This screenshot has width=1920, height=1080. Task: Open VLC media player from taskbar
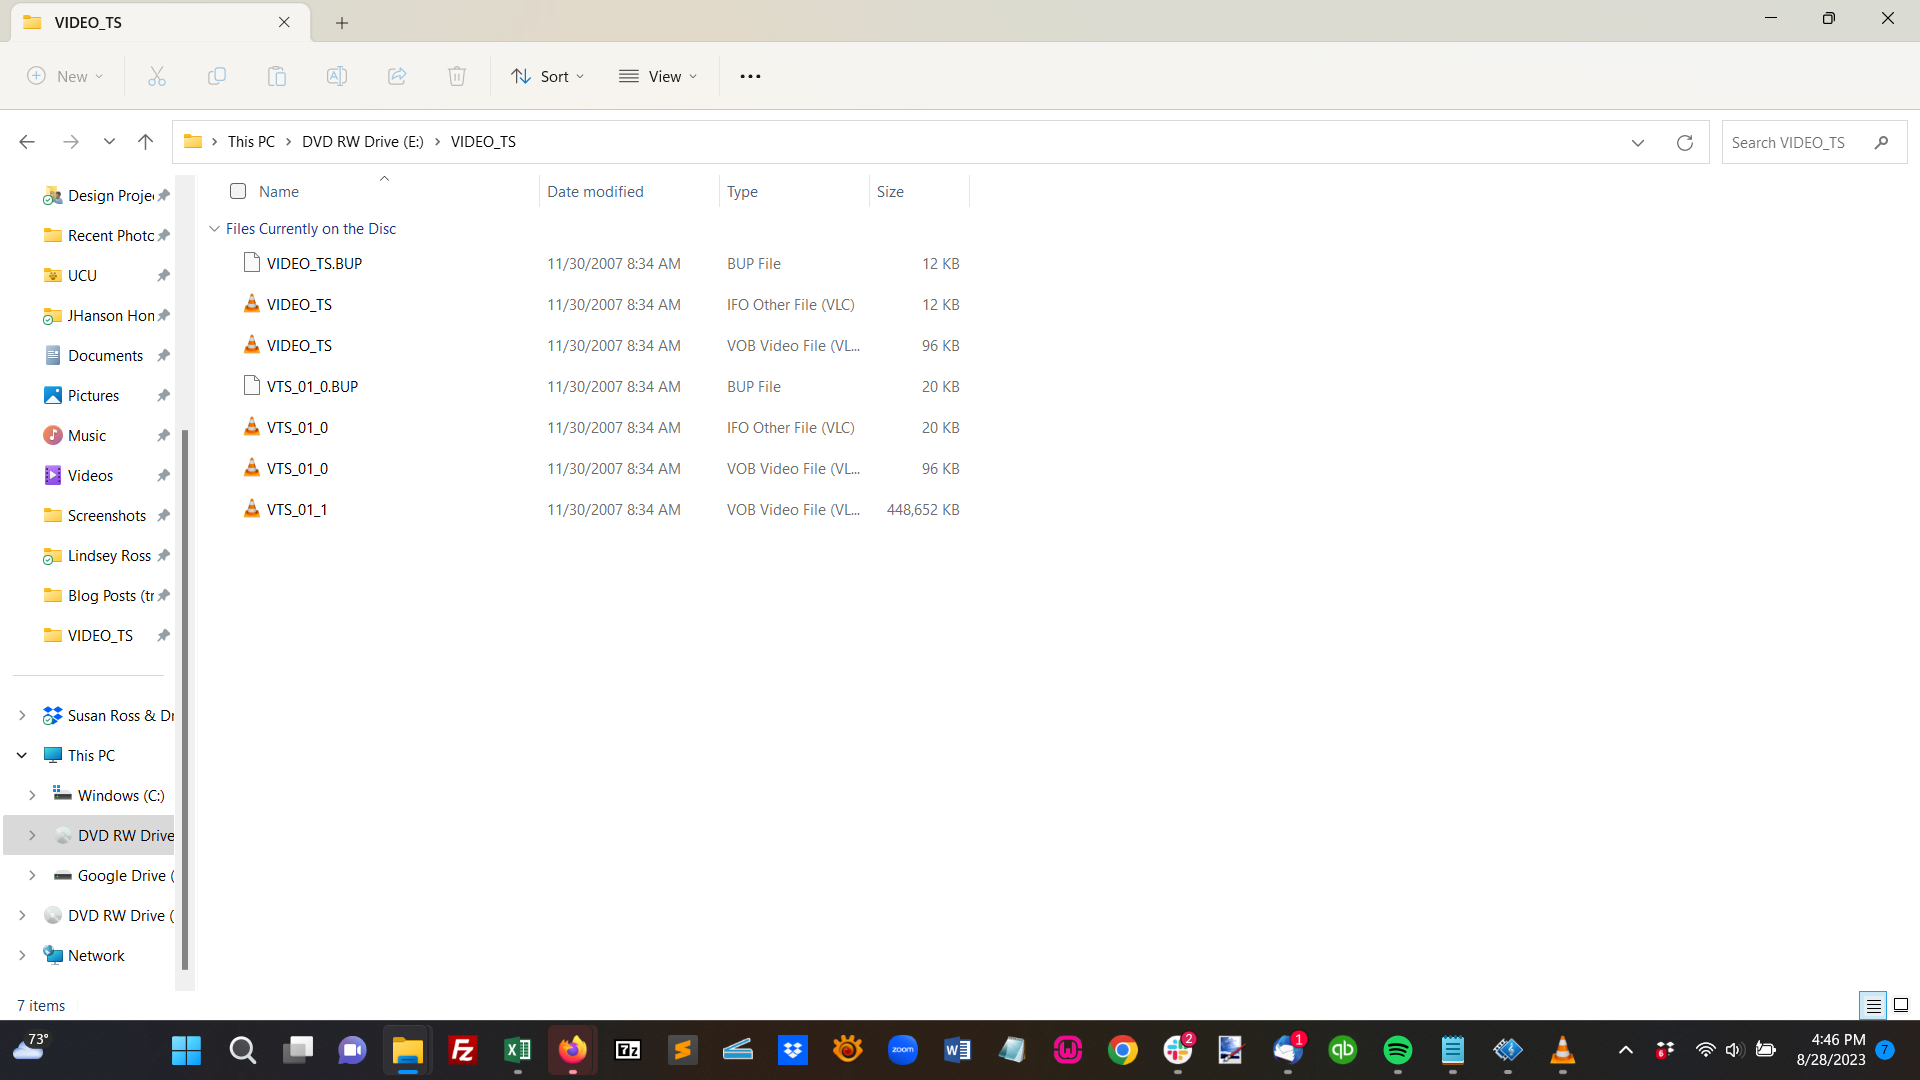click(1562, 1050)
